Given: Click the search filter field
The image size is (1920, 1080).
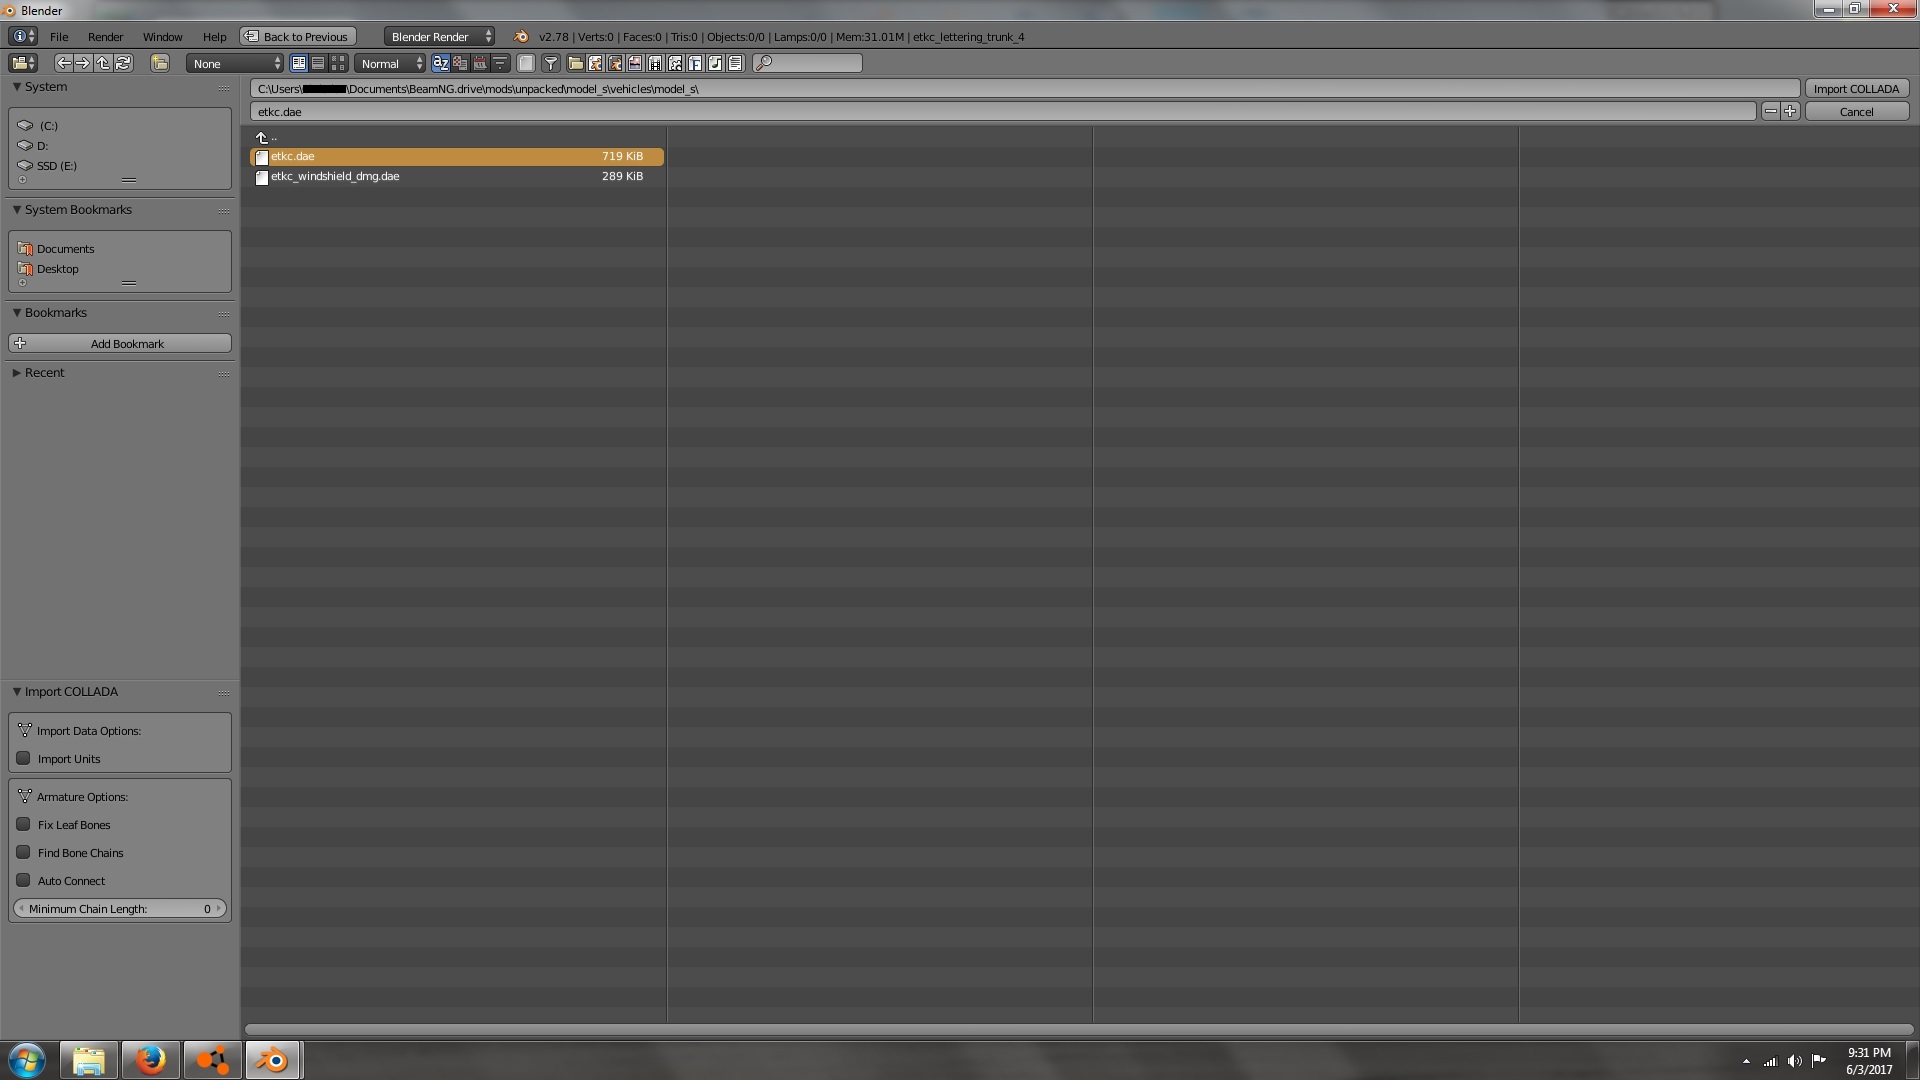Looking at the screenshot, I should coord(807,63).
